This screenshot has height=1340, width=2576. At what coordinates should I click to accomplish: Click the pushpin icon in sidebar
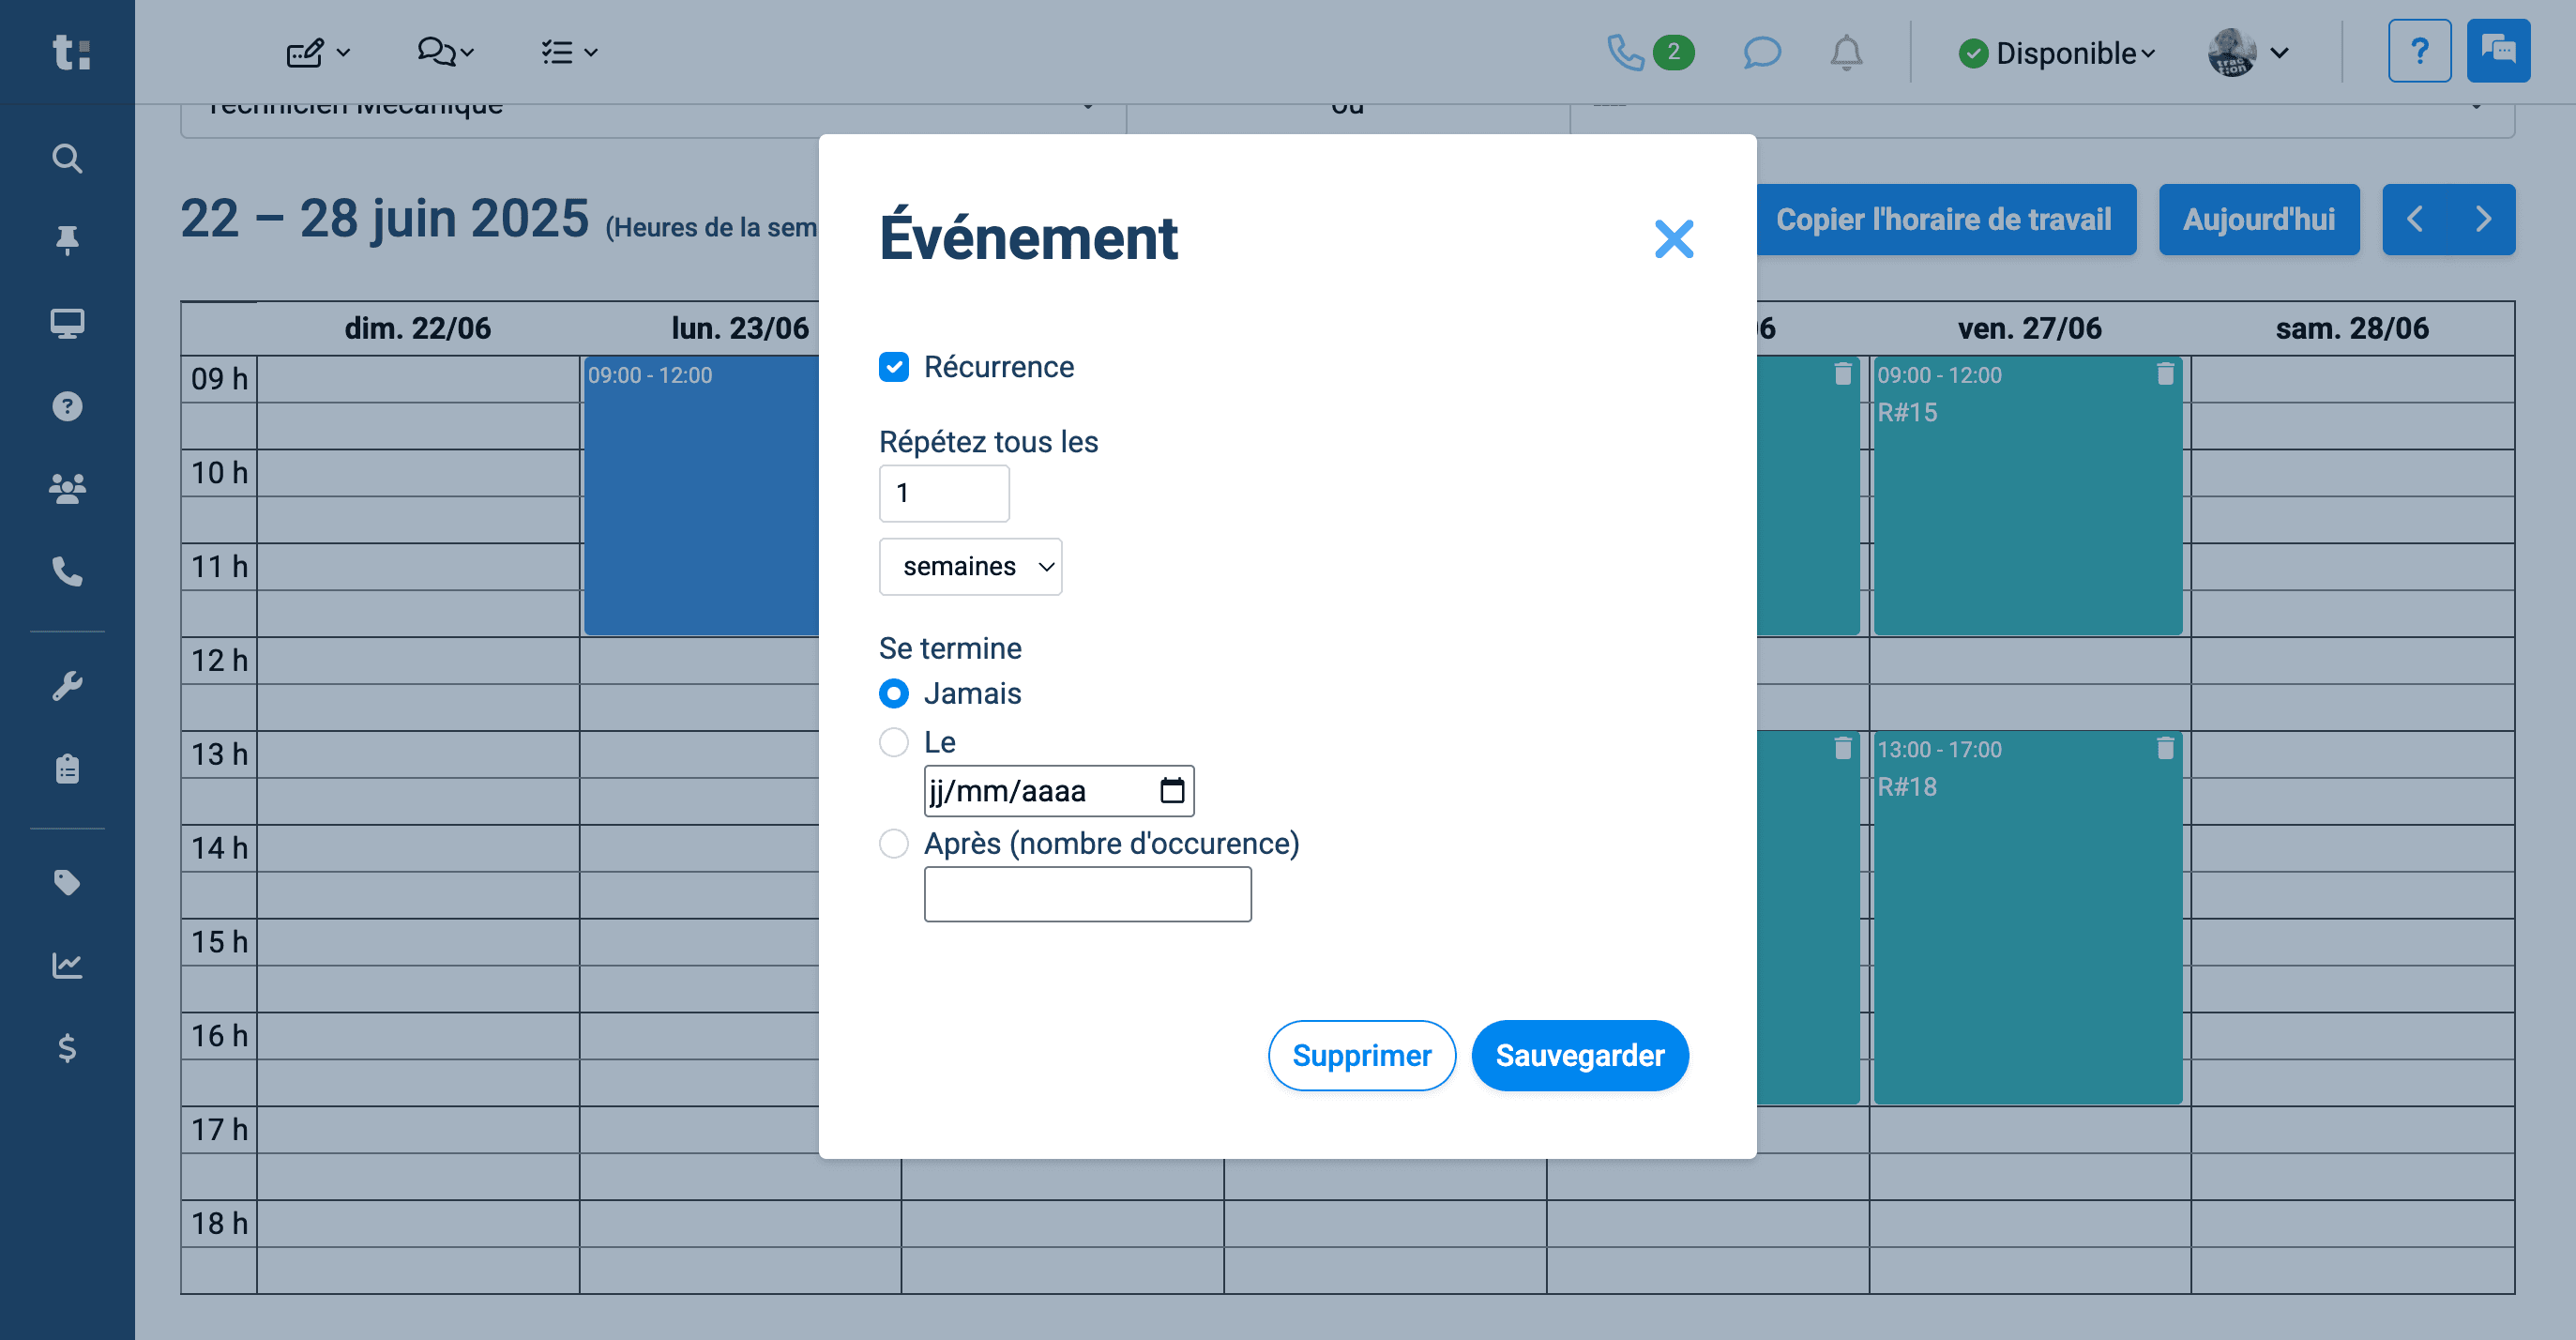pyautogui.click(x=67, y=240)
